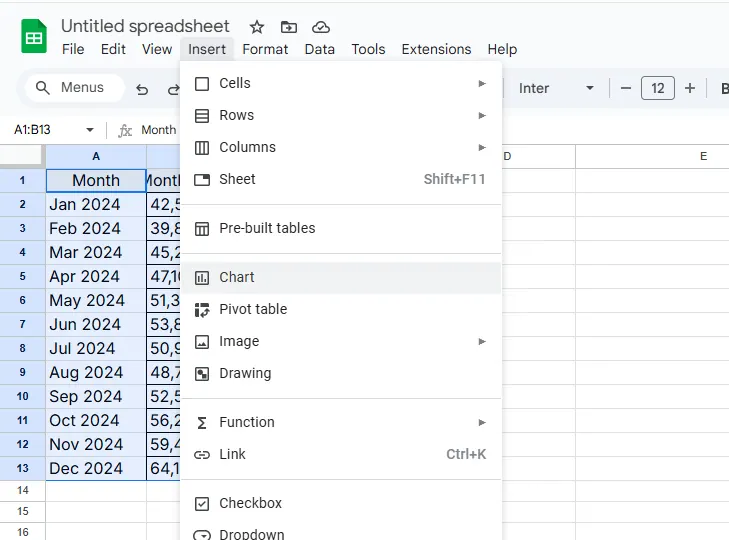Viewport: 729px width, 540px height.
Task: Open the Format menu
Action: [265, 49]
